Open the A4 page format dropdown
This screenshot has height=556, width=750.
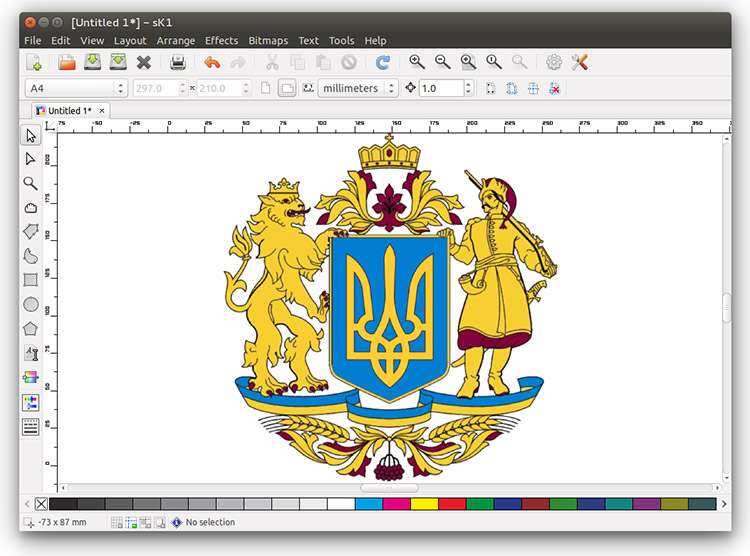coord(76,88)
